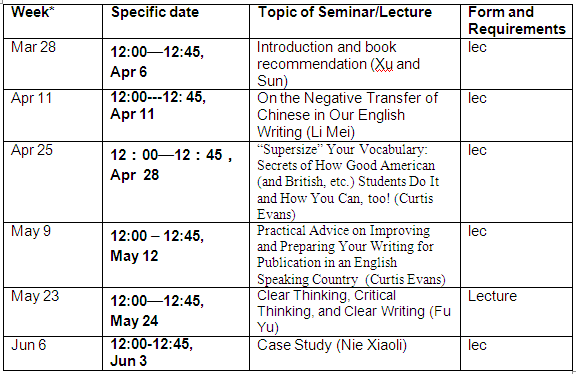The height and width of the screenshot is (374, 576).
Task: Click the 'Case Study (Nie Xiaoli)' cell
Action: 355,353
